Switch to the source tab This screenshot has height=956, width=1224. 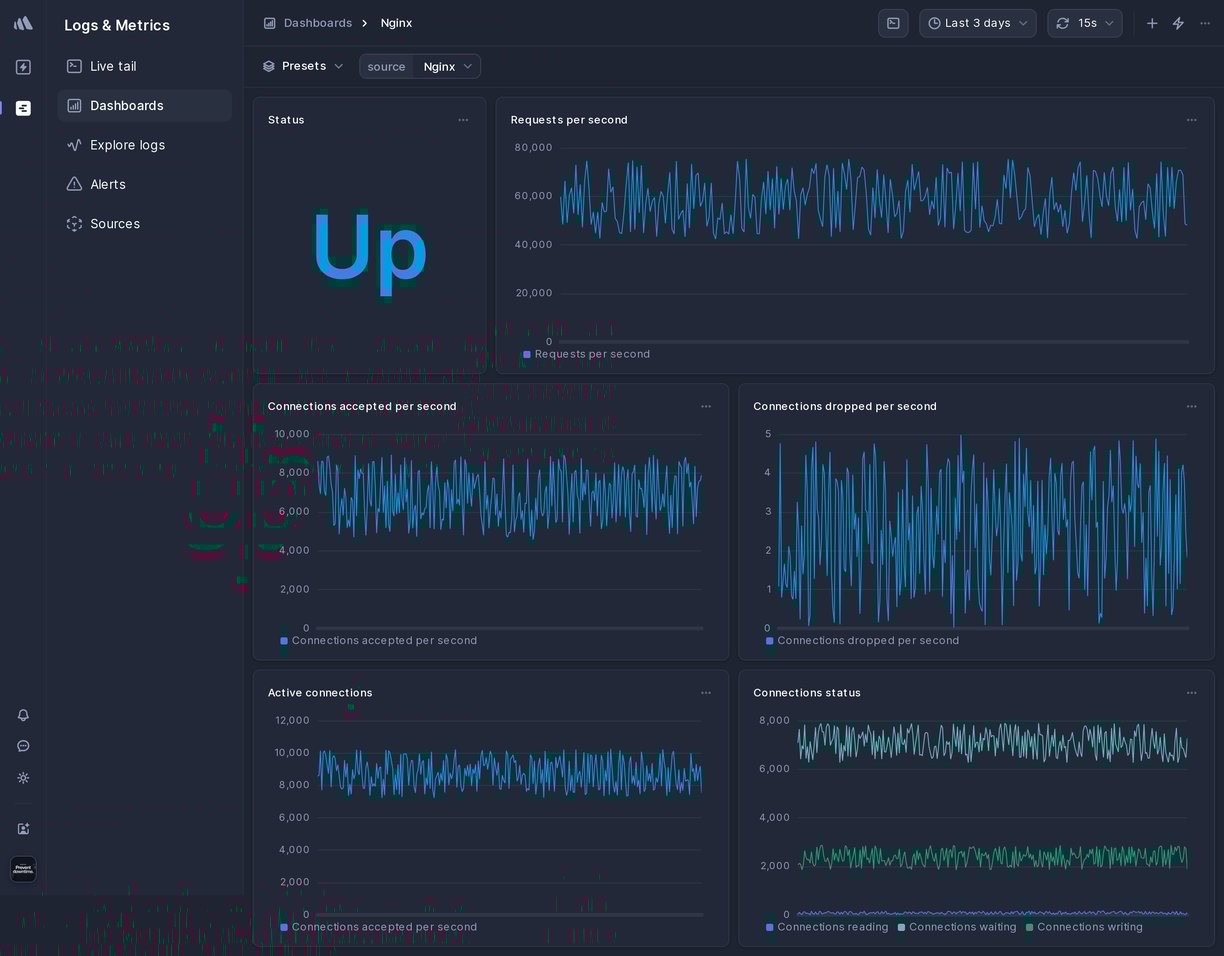click(386, 66)
